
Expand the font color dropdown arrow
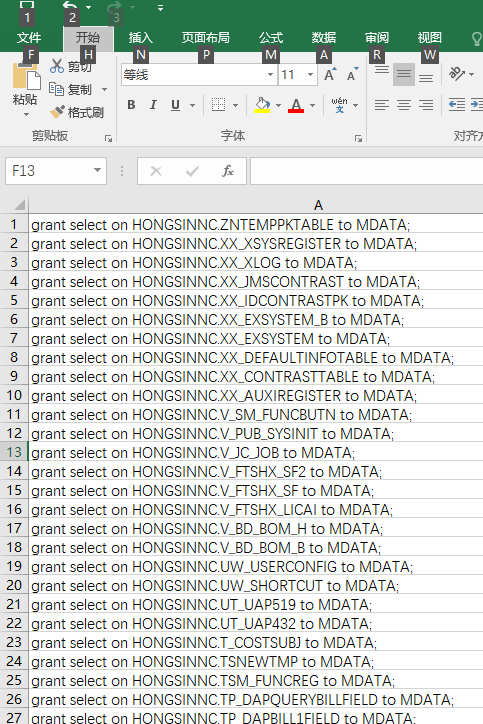click(313, 105)
